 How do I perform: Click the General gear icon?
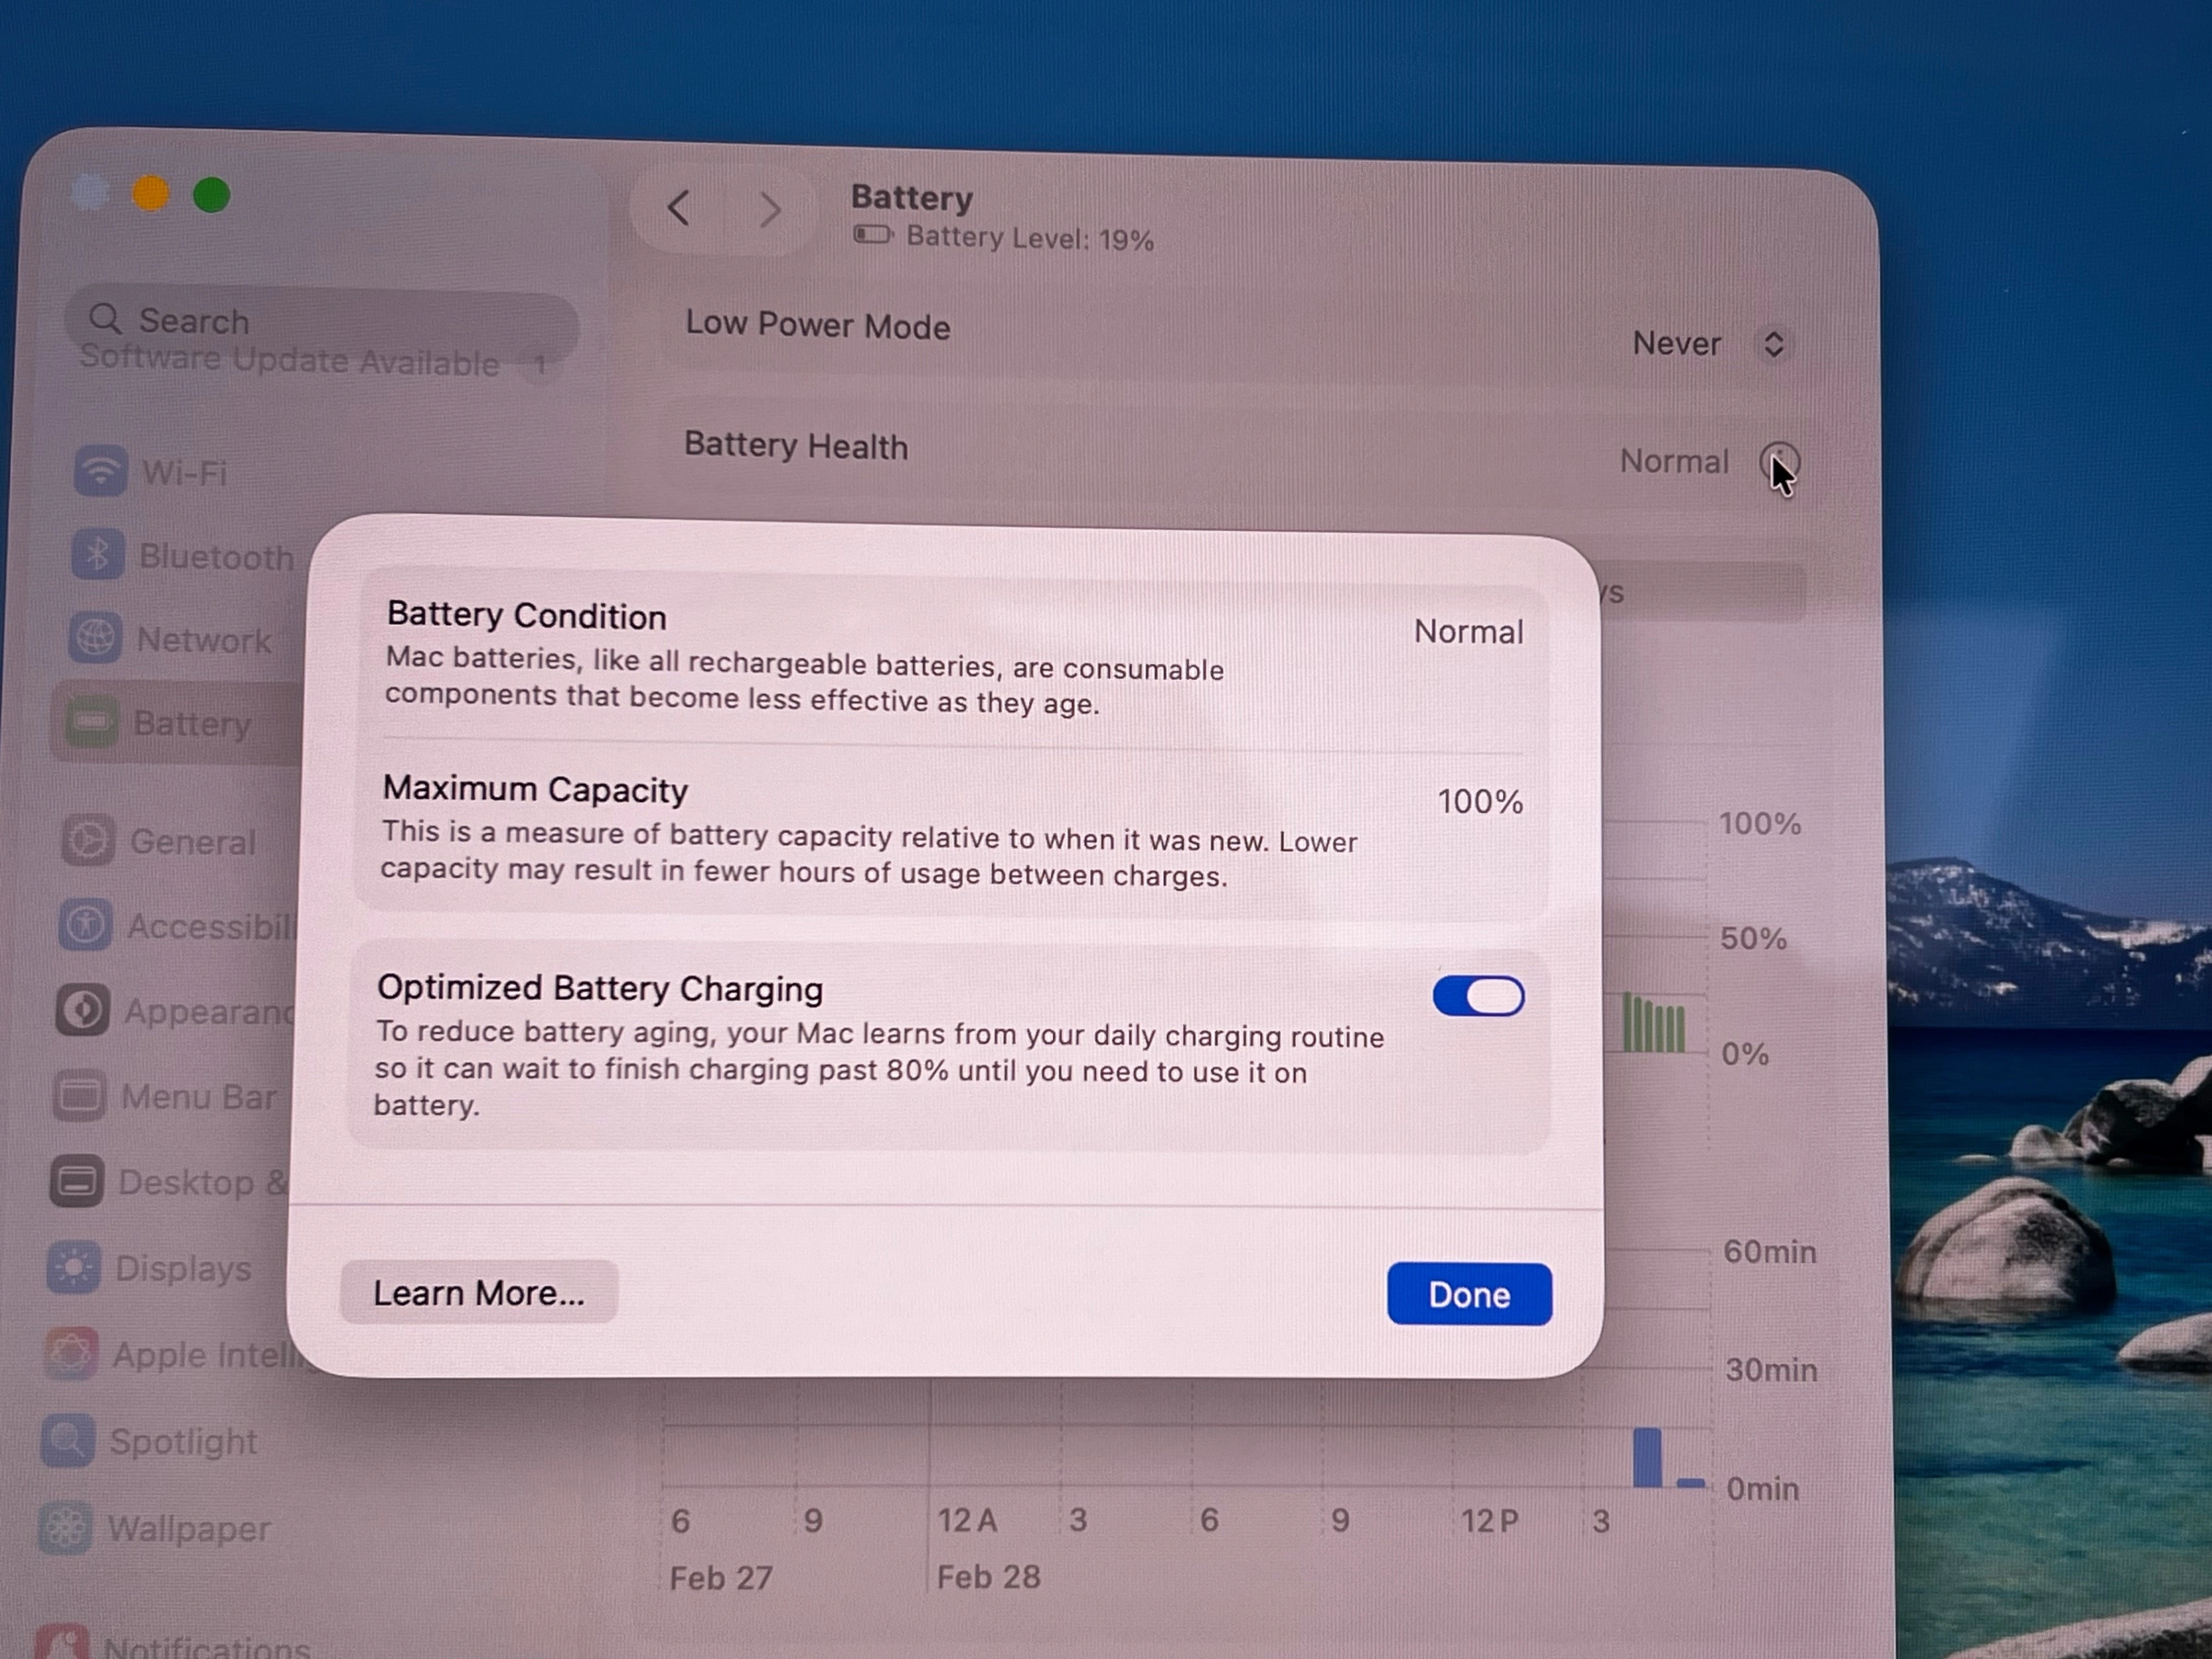pos(88,841)
